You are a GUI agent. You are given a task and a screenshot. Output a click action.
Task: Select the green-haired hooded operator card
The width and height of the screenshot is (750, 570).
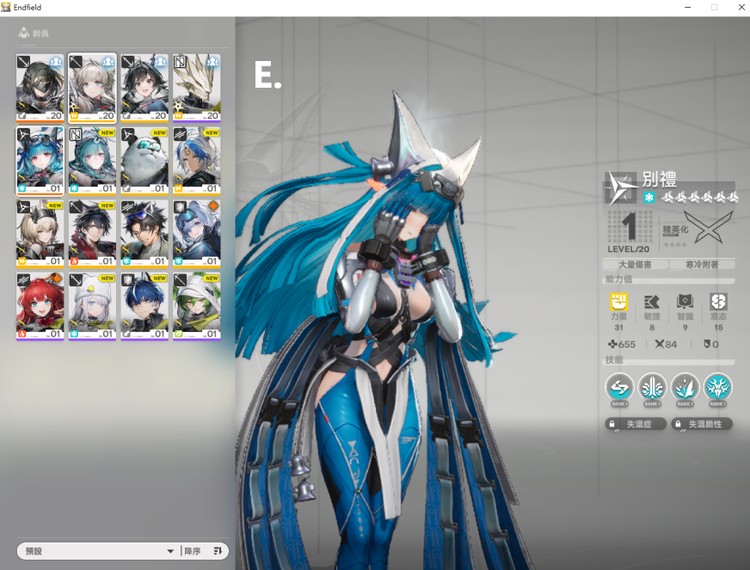point(196,305)
